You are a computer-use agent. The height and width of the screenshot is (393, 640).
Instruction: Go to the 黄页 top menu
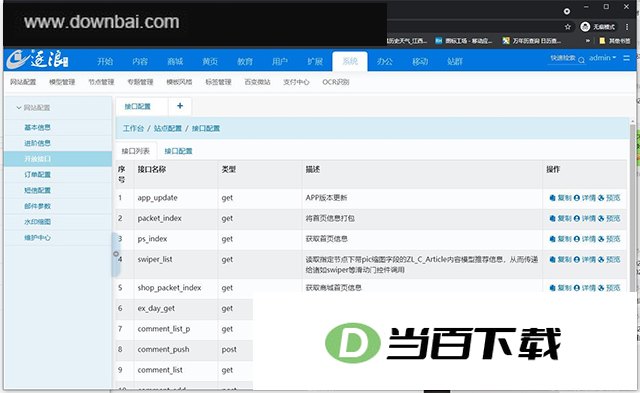(x=210, y=61)
